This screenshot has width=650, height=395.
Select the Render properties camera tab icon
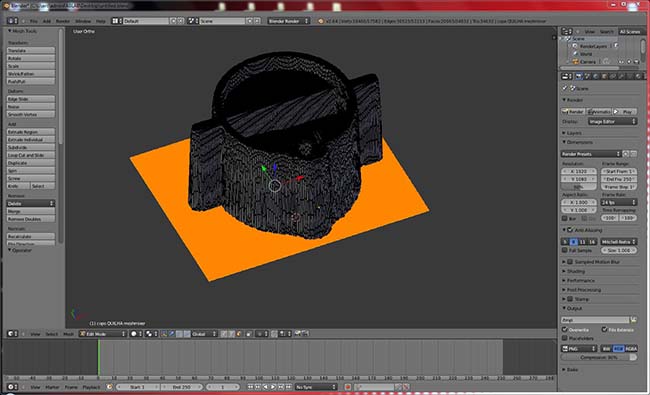pos(579,76)
